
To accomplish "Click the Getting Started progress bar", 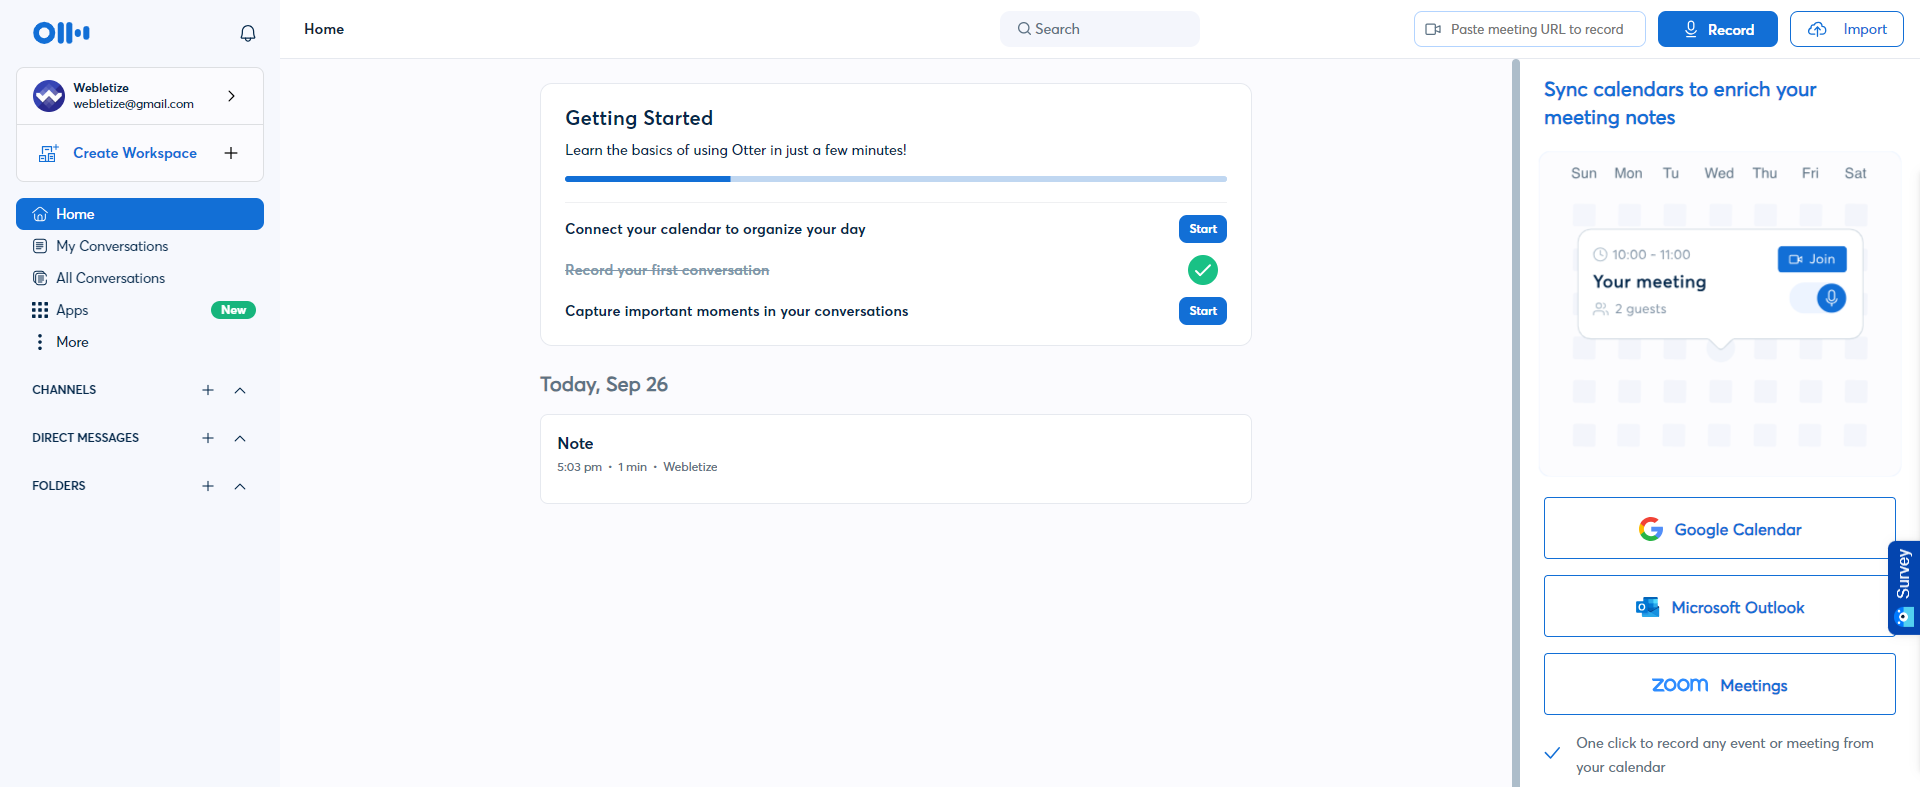I will click(896, 179).
